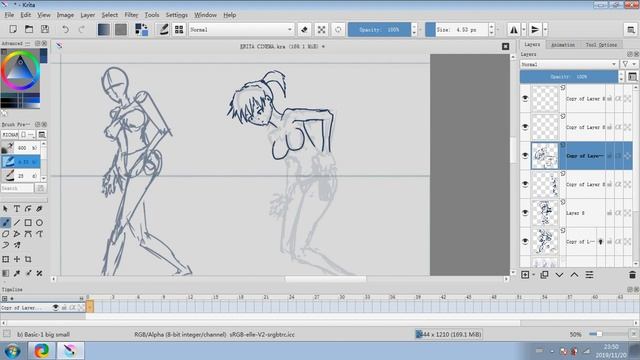Open the brush settings editor
Screen dimensions: 640x360
click(164, 29)
